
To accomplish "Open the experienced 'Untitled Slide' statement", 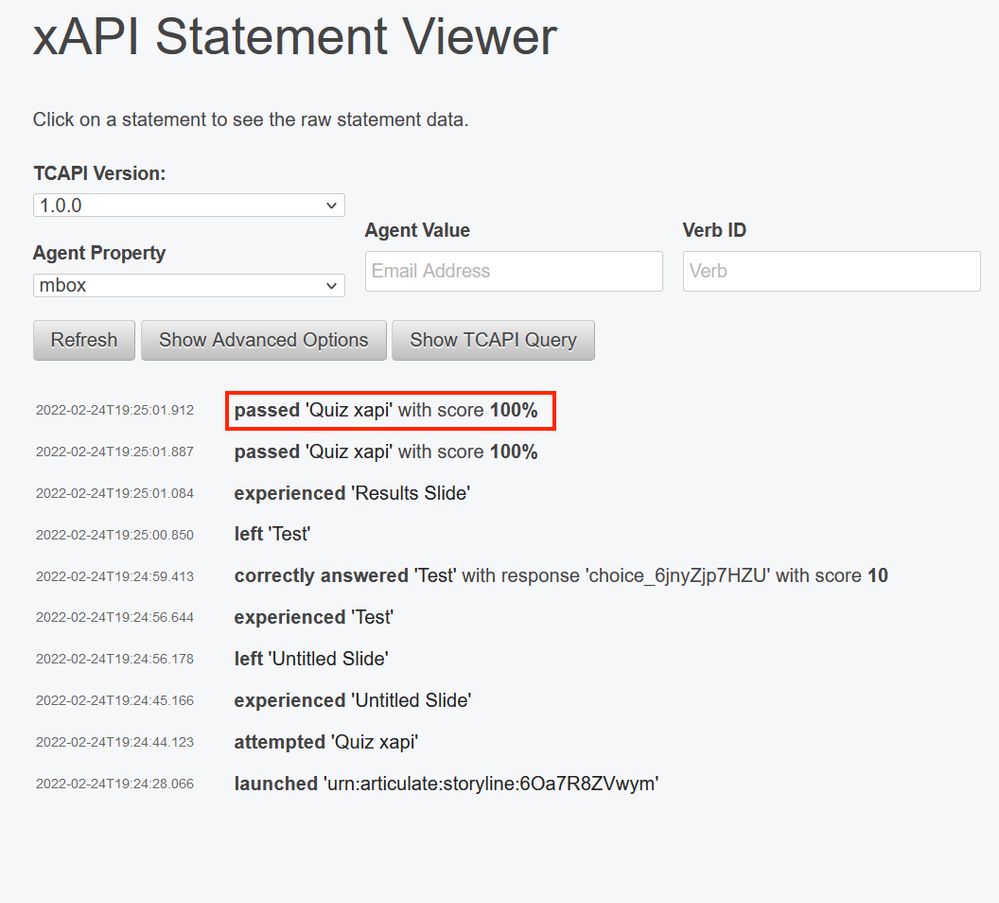I will point(352,700).
